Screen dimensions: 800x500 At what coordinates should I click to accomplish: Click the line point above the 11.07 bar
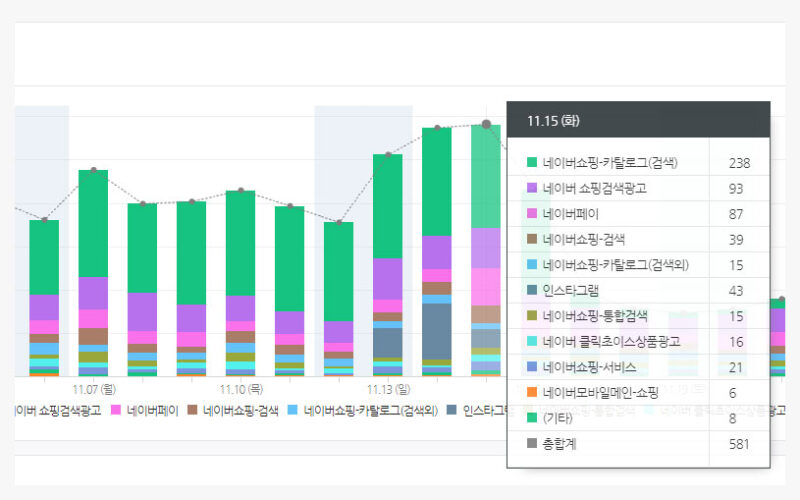tap(93, 170)
